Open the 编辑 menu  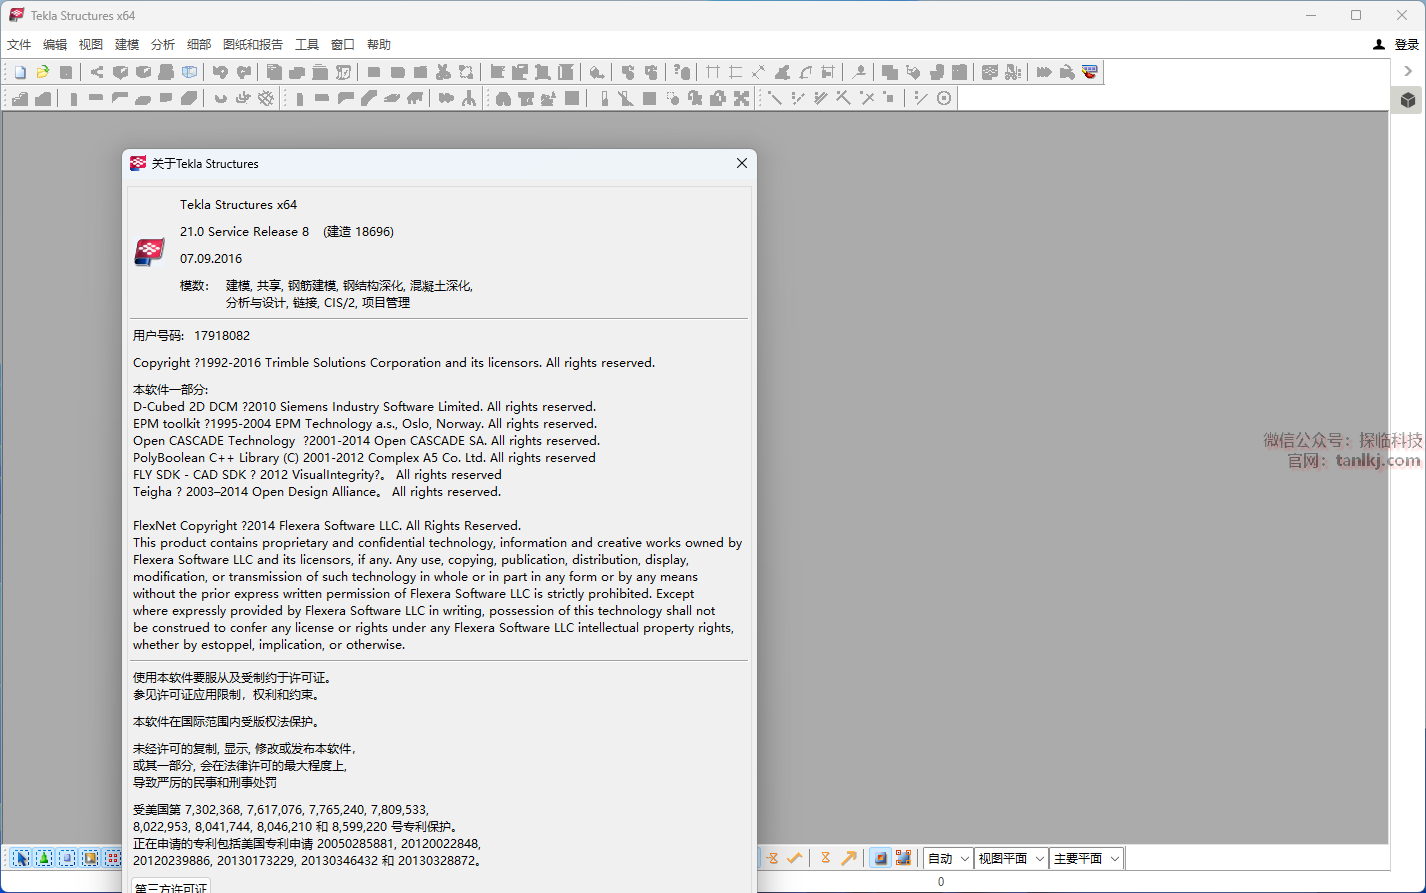[55, 45]
